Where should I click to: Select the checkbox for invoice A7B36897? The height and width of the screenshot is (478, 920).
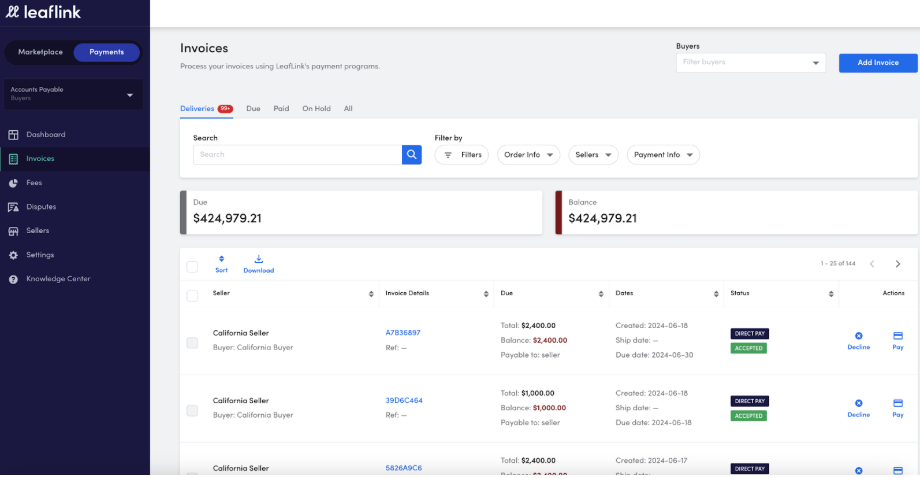tap(192, 343)
